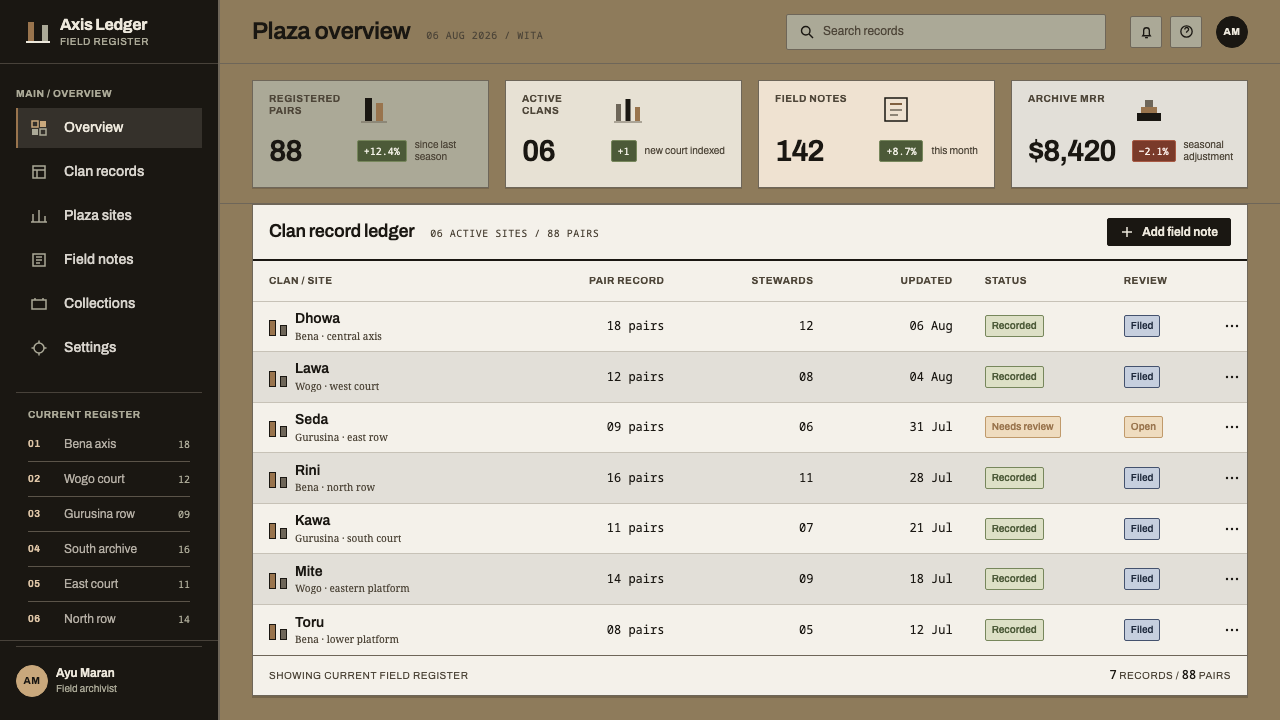Open notifications bell icon
Image resolution: width=1280 pixels, height=720 pixels.
[1146, 32]
